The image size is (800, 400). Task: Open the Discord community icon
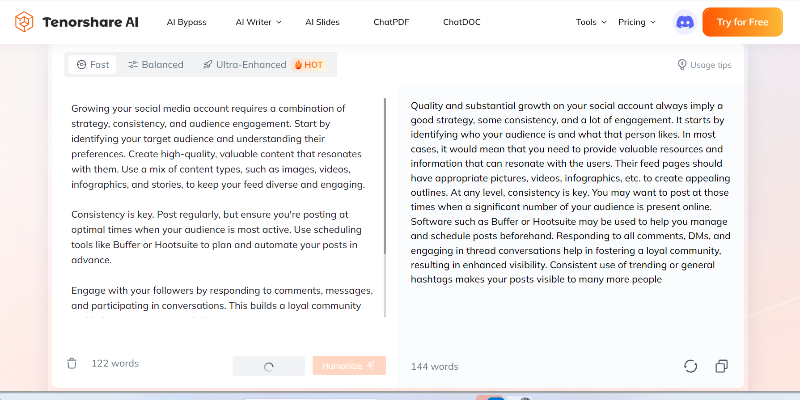click(685, 21)
